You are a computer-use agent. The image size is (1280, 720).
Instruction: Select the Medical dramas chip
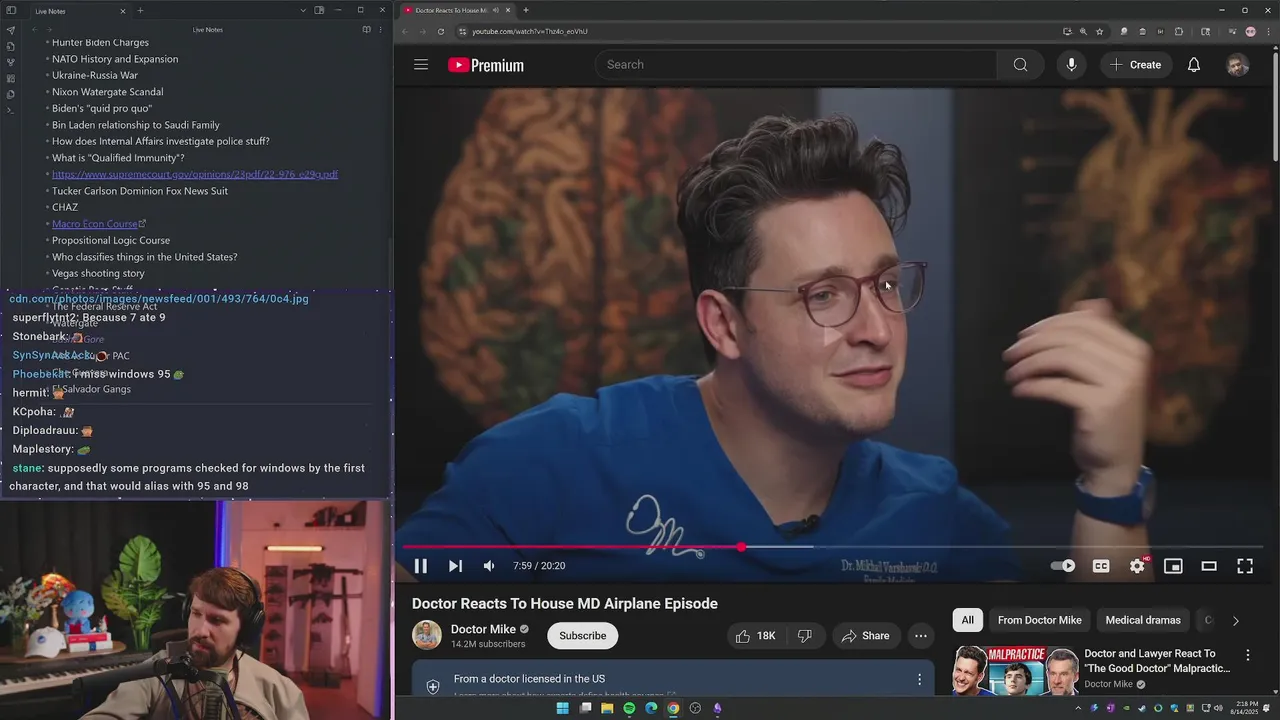(x=1143, y=620)
